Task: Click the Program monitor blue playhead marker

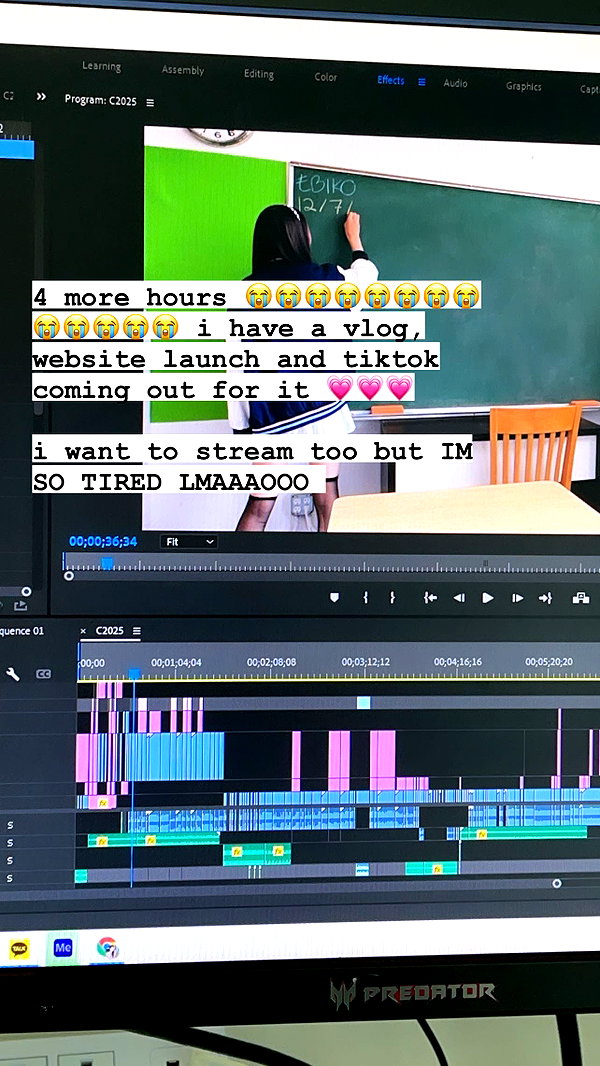Action: 107,563
